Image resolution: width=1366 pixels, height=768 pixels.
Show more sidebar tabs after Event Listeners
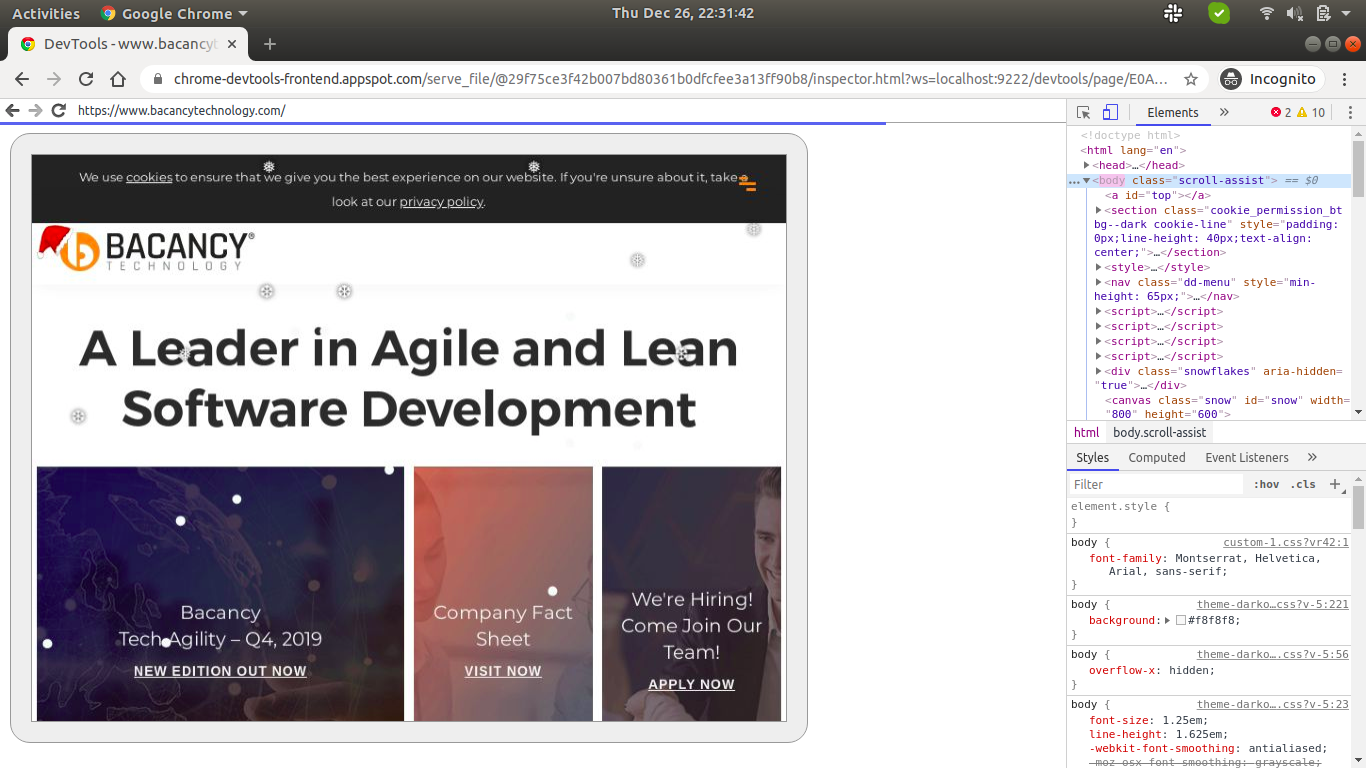point(1312,457)
